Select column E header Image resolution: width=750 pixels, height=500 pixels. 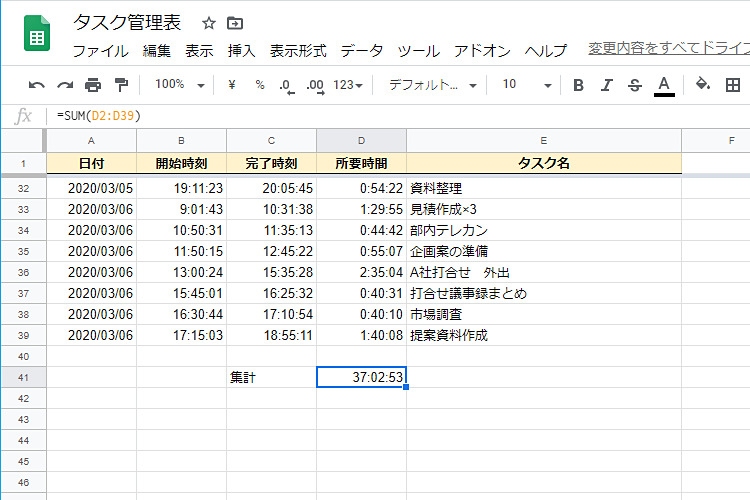[544, 141]
